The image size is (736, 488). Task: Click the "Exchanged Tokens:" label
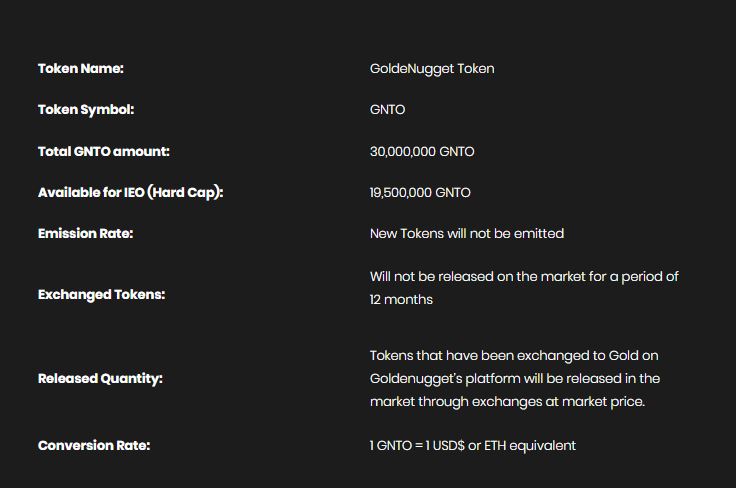(102, 295)
